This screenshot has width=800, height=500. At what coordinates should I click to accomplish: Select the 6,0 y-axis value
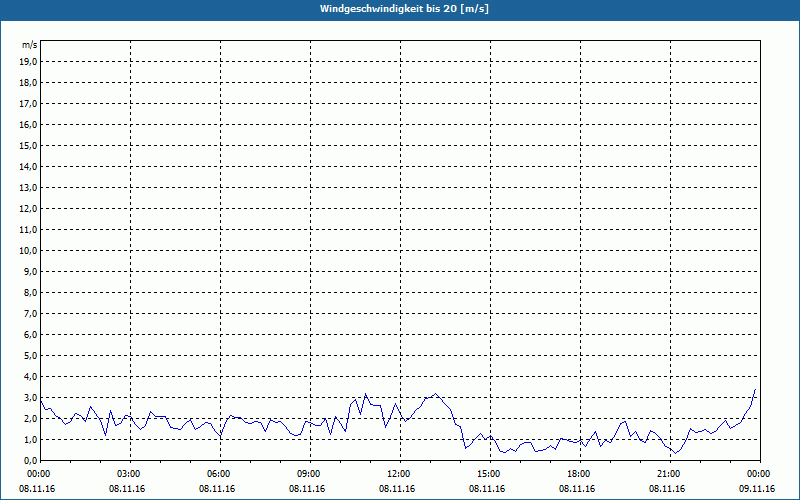click(x=30, y=334)
